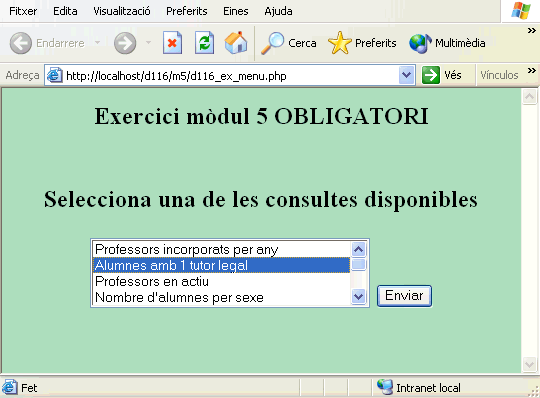Screen dimensions: 540x398
Task: Click the 'Intranet local' status text
Action: 428,388
